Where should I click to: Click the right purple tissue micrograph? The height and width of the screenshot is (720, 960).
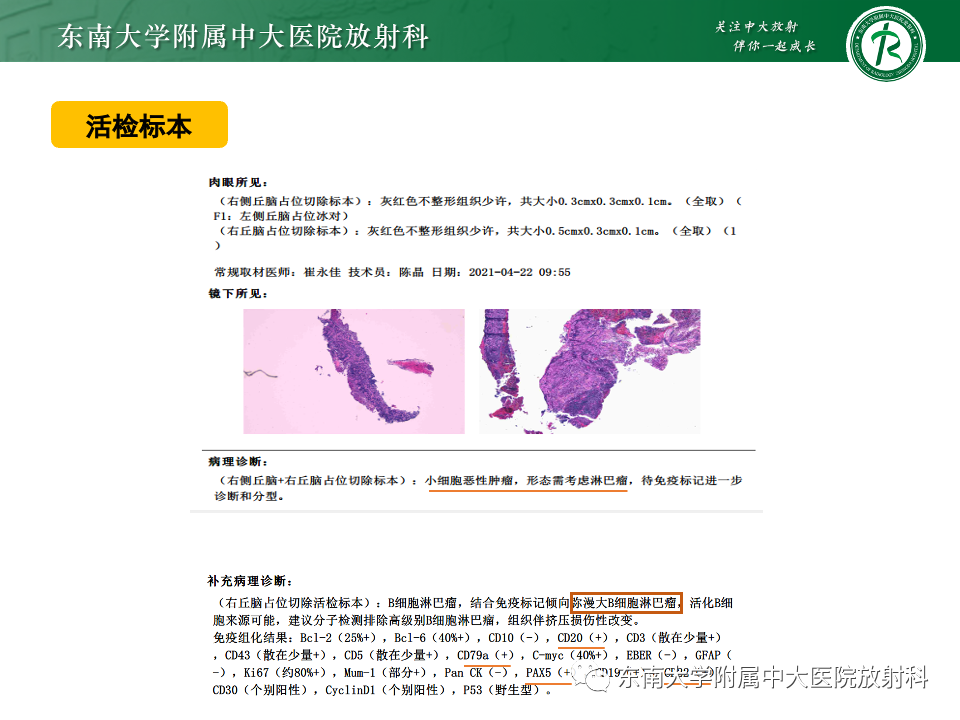[x=590, y=371]
